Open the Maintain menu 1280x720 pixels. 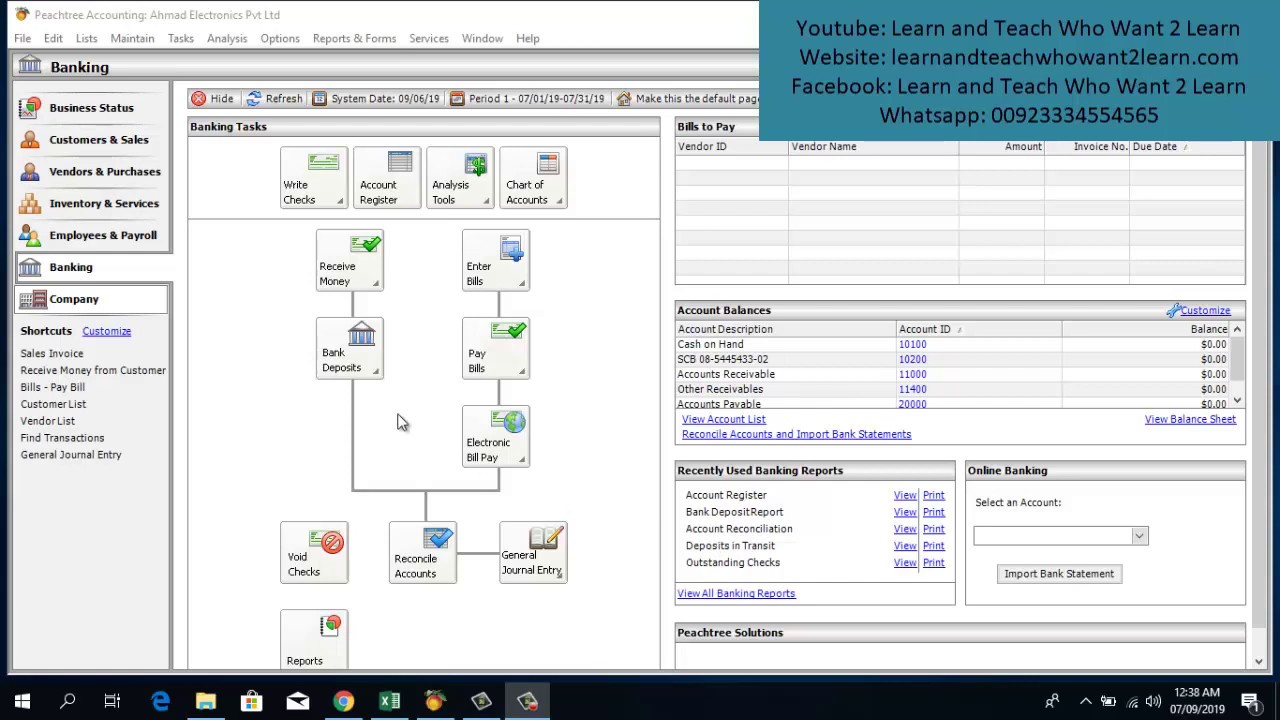[132, 38]
